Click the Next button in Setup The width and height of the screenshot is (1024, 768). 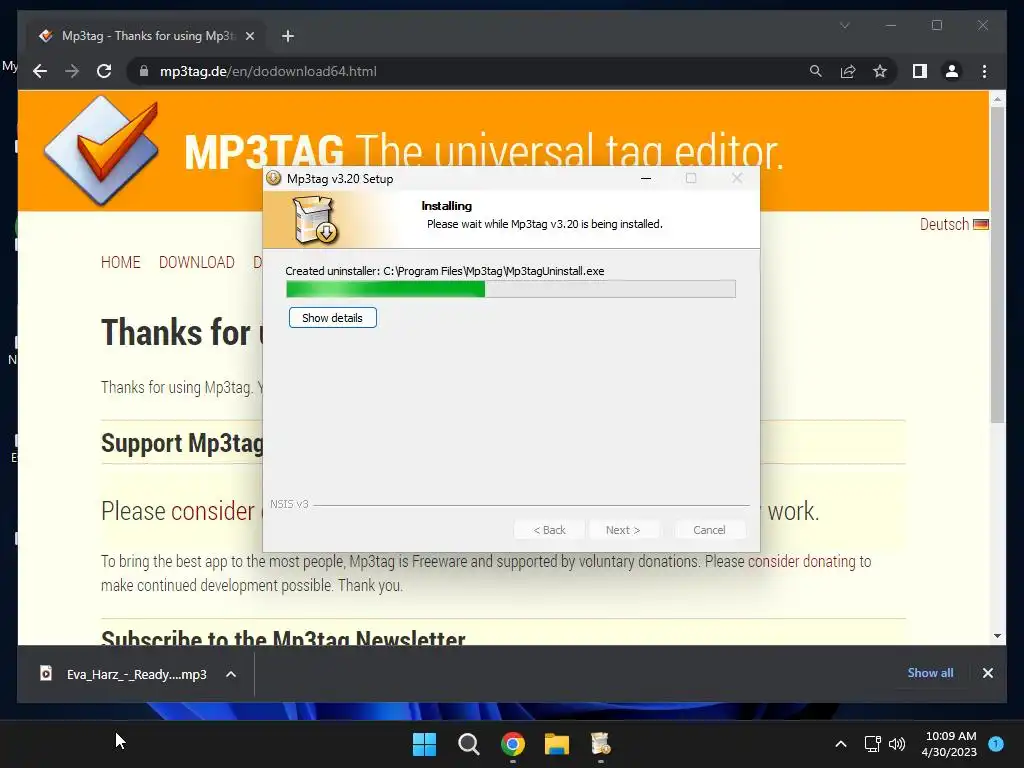click(x=623, y=530)
